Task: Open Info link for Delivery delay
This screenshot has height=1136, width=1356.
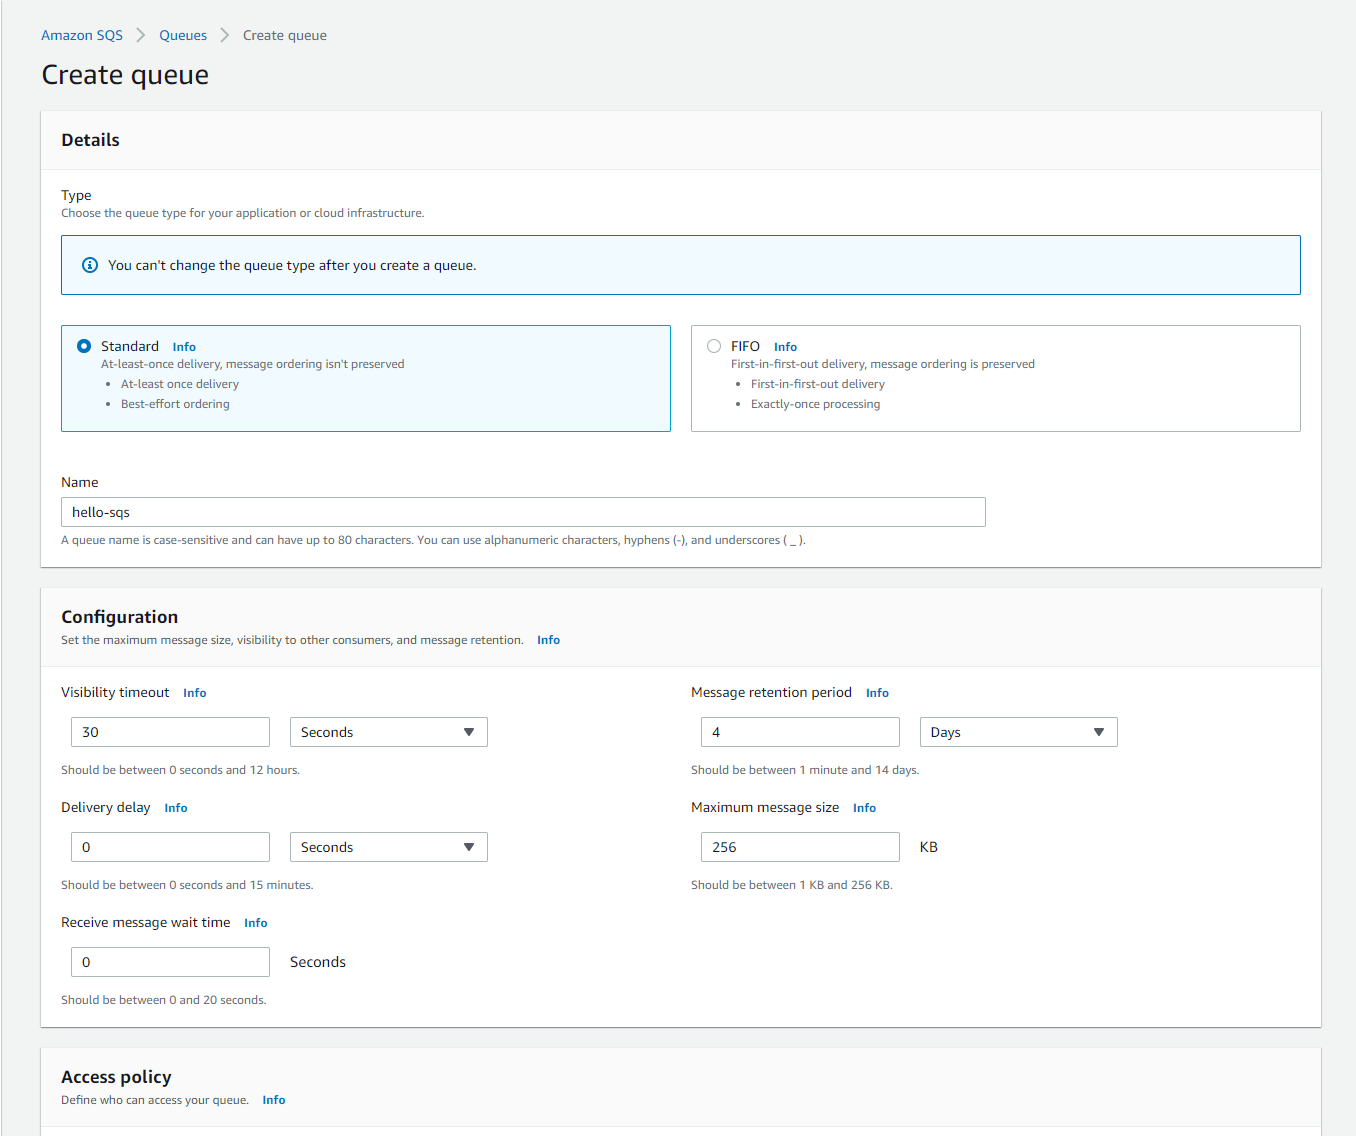Action: click(x=176, y=808)
